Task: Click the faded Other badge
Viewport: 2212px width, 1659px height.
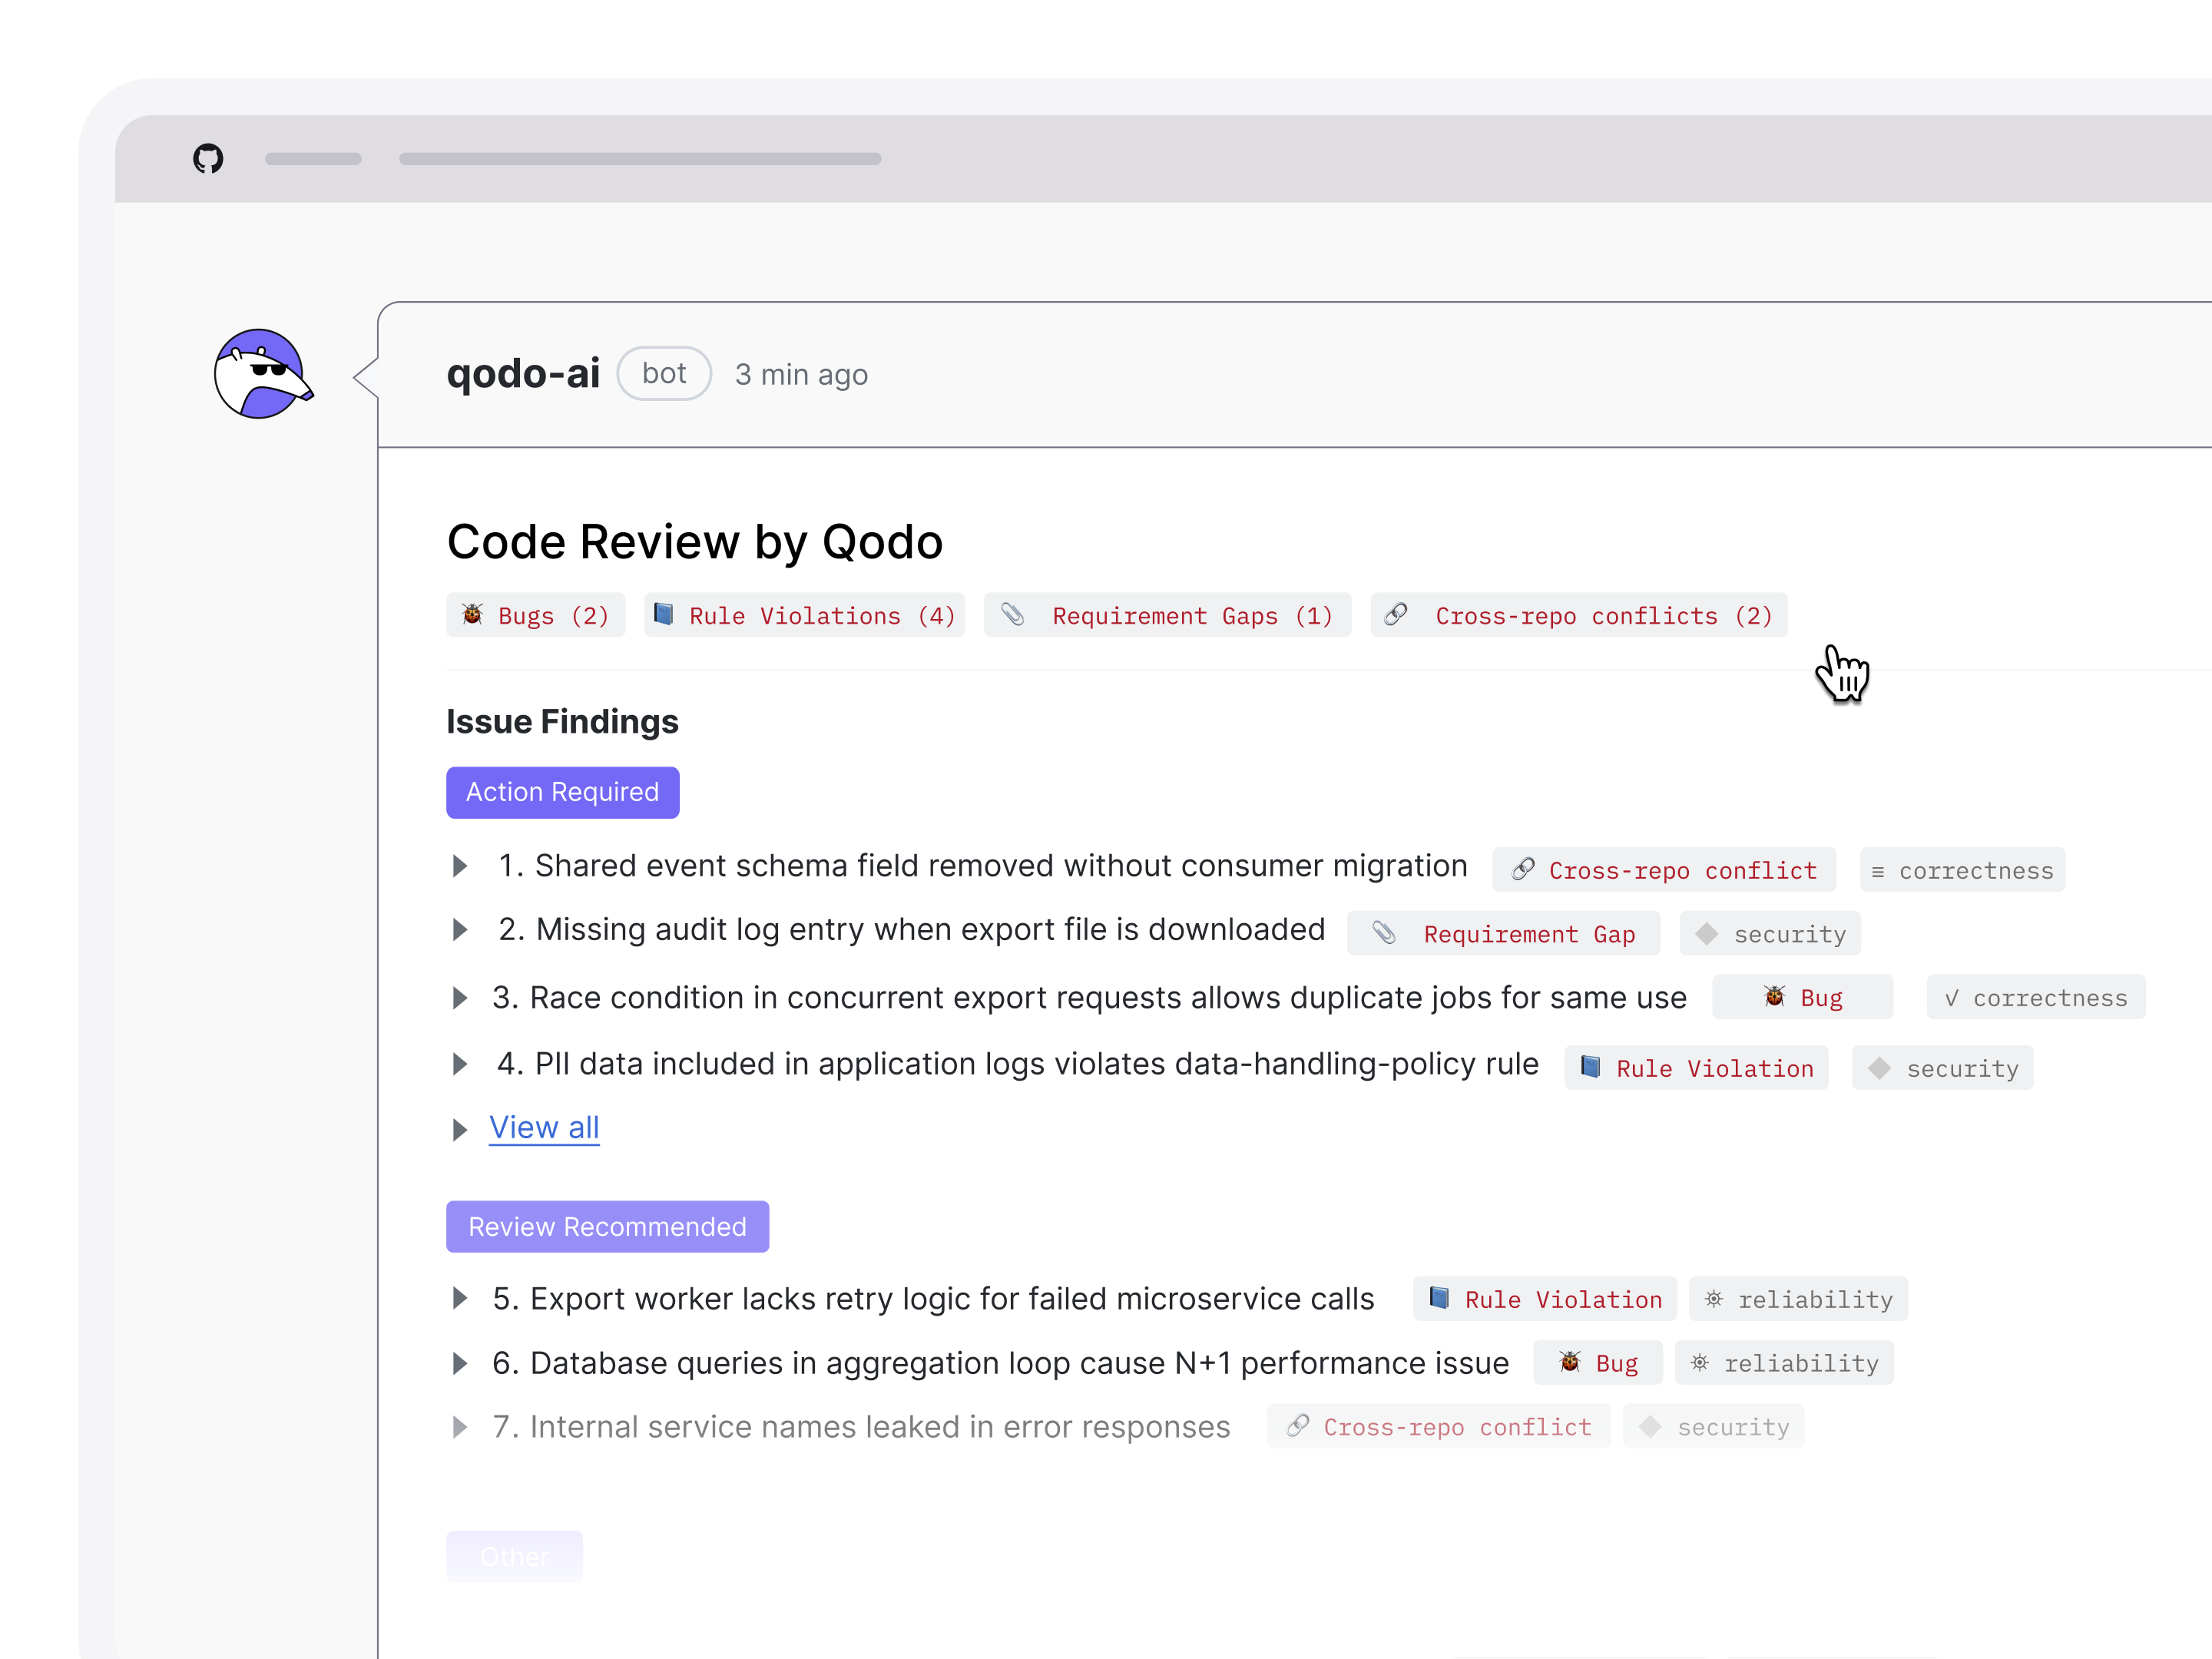Action: coord(514,1556)
